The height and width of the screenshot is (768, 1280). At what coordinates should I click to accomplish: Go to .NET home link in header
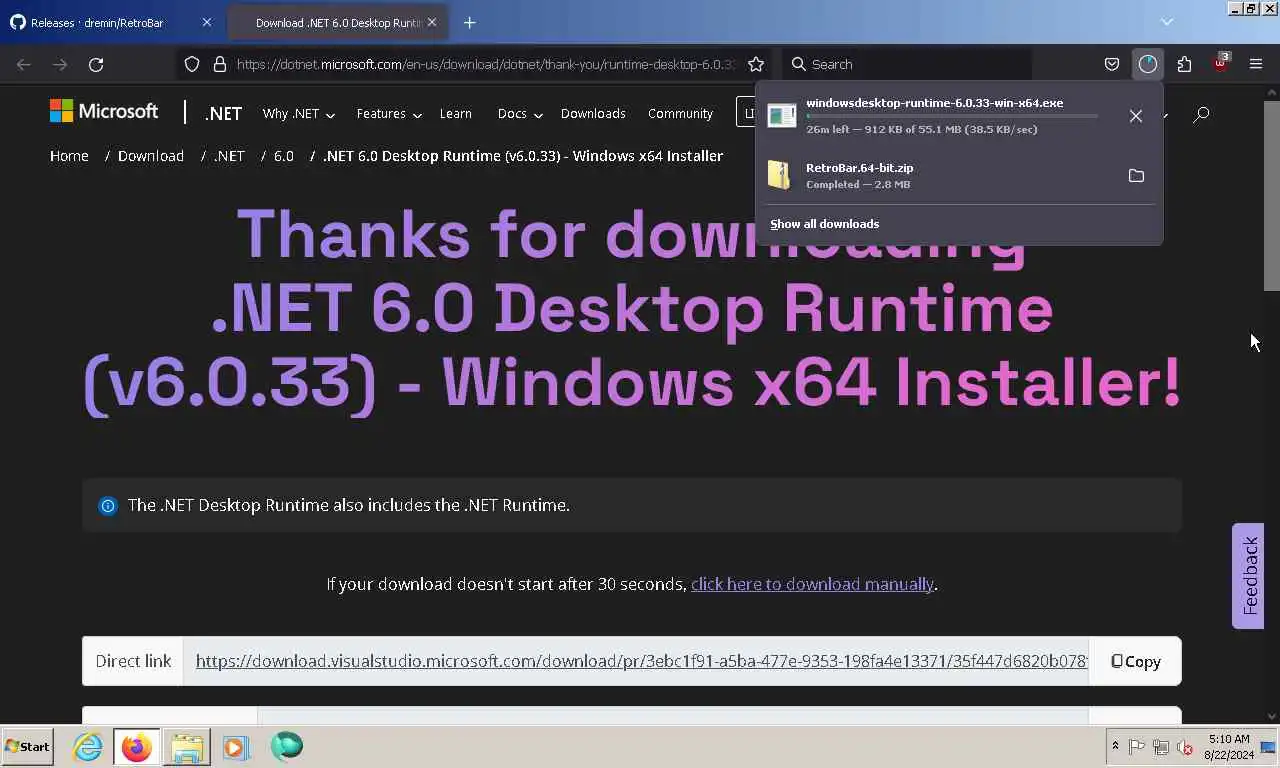click(223, 114)
